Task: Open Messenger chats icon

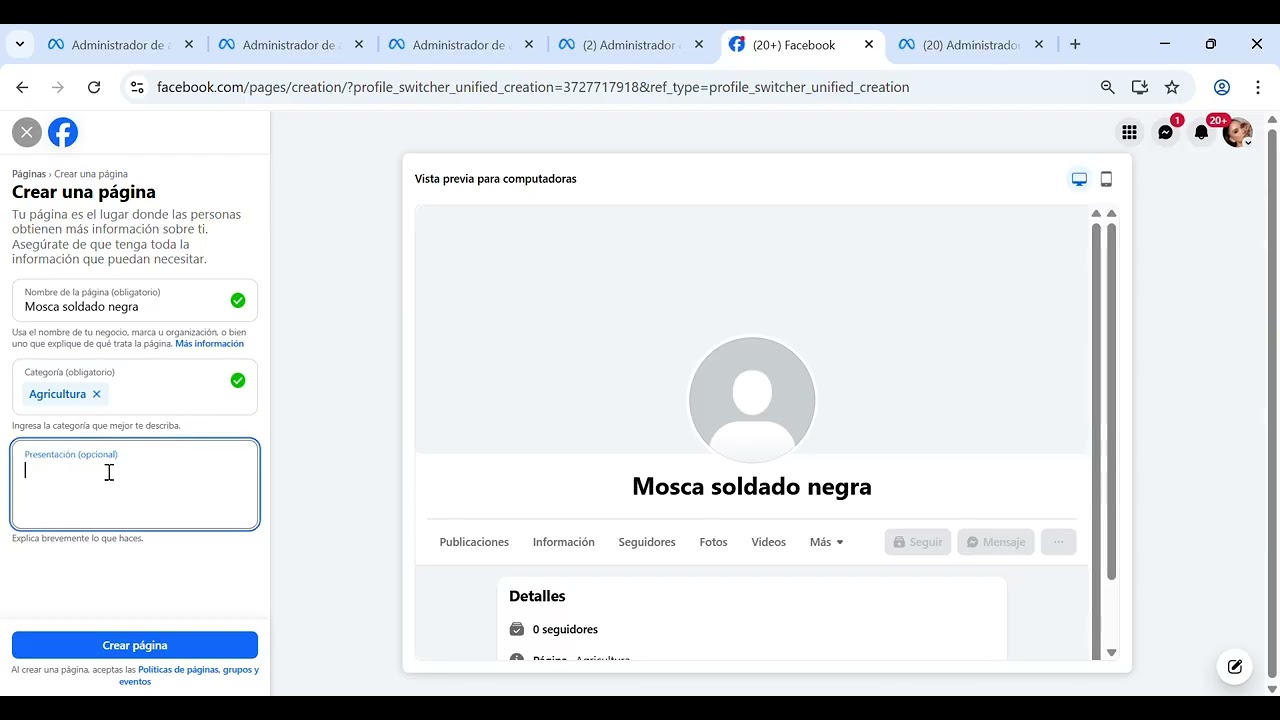Action: click(1166, 132)
